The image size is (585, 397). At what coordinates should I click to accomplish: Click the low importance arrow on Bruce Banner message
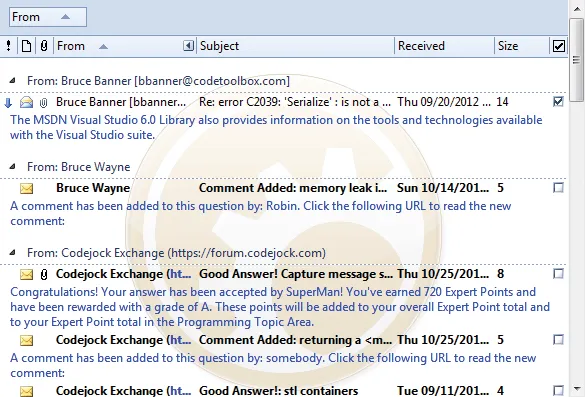click(8, 102)
